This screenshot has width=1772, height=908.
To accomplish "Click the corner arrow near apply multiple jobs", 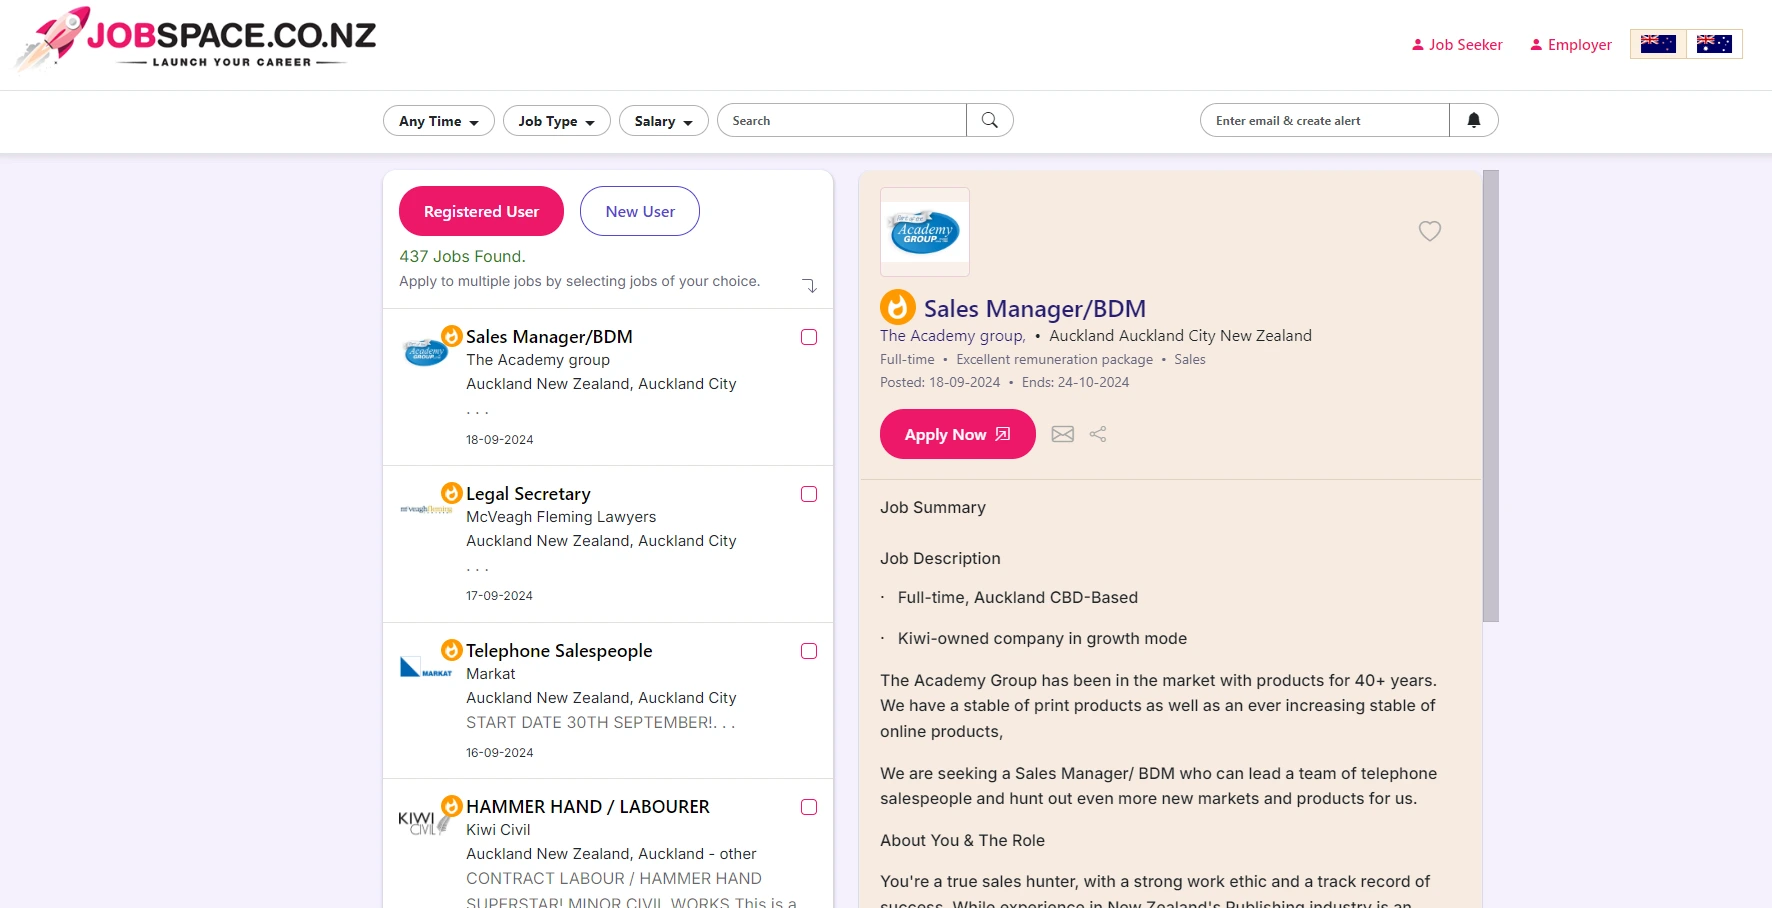I will point(810,286).
